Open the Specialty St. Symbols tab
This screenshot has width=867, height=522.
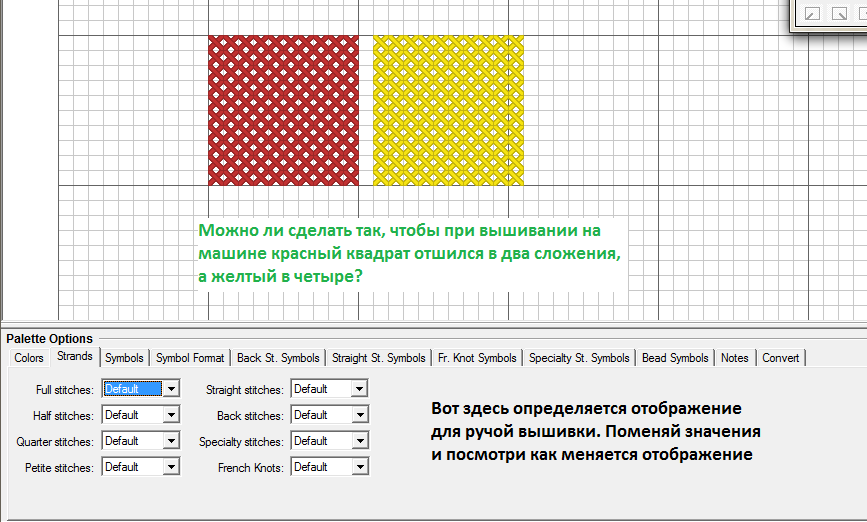click(579, 358)
